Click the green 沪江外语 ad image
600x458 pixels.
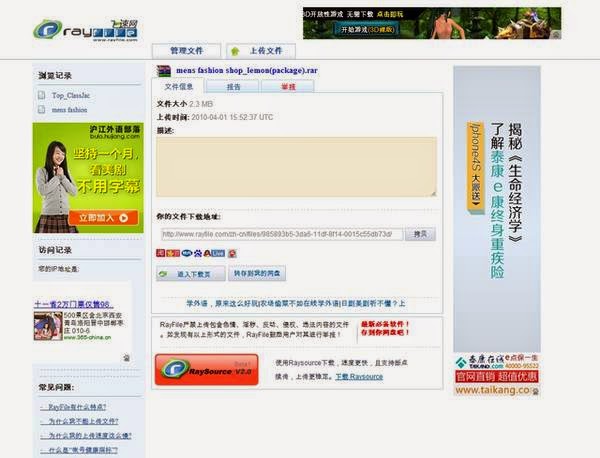[88, 178]
